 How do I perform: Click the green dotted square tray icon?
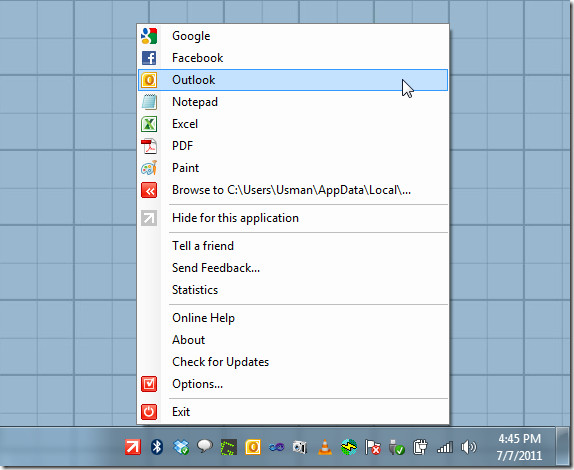click(x=229, y=447)
